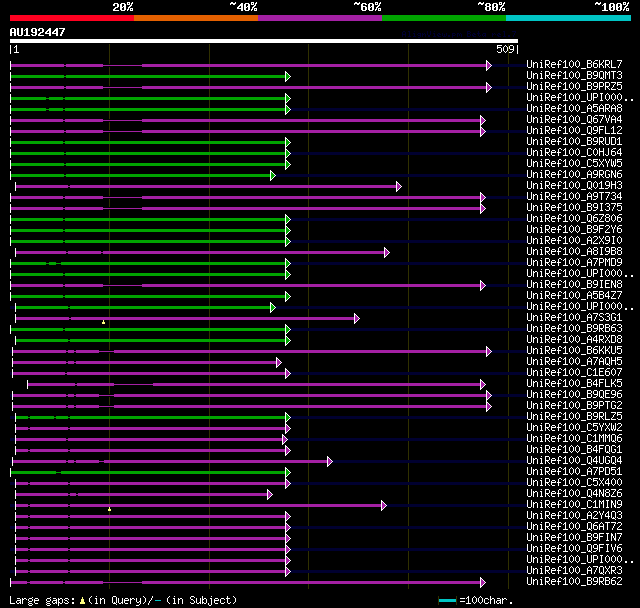Viewport: 640px width, 608px height.
Task: Select the UniRef100_A9T734 subject name
Action: (574, 197)
